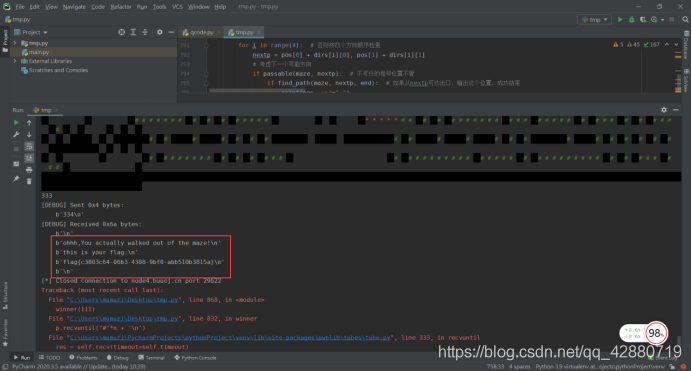The width and height of the screenshot is (692, 371).
Task: Open Run panel settings gear
Action: click(664, 110)
